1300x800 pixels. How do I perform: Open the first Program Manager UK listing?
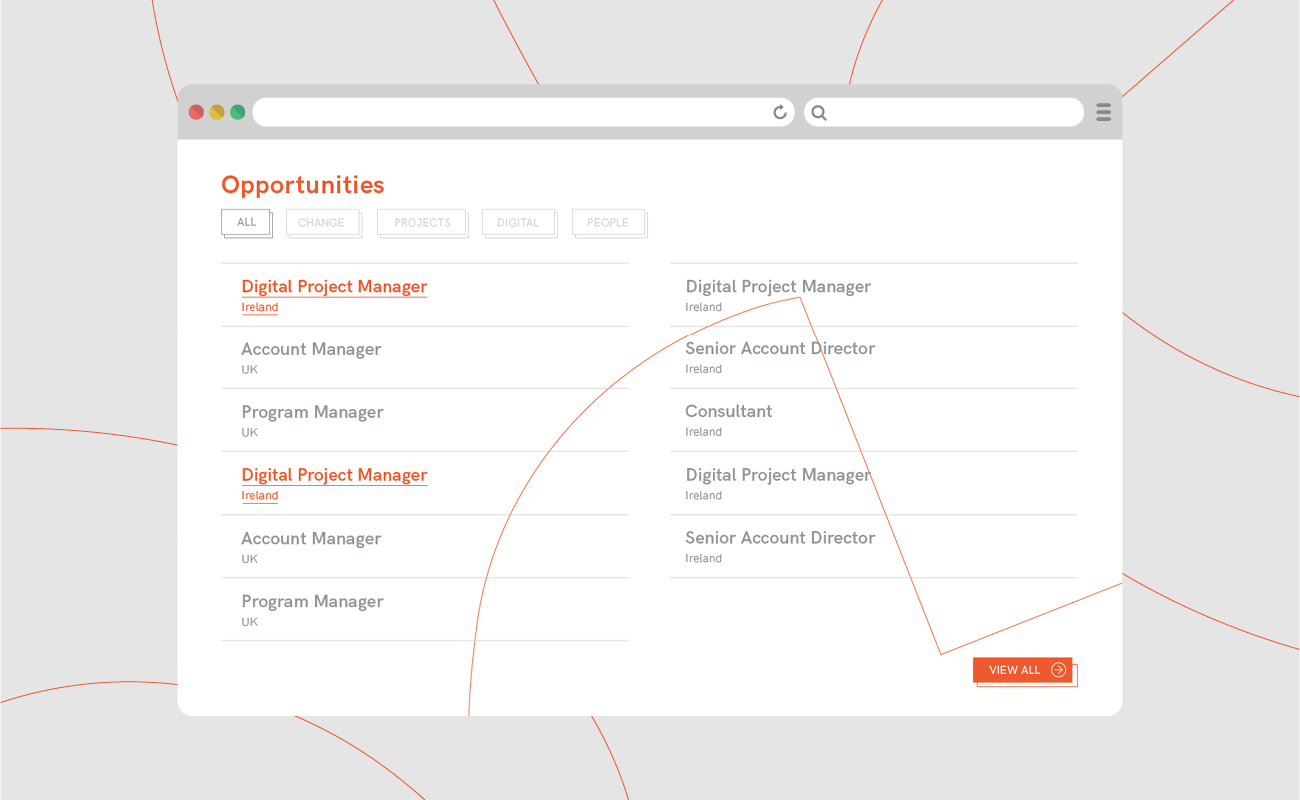pyautogui.click(x=312, y=412)
